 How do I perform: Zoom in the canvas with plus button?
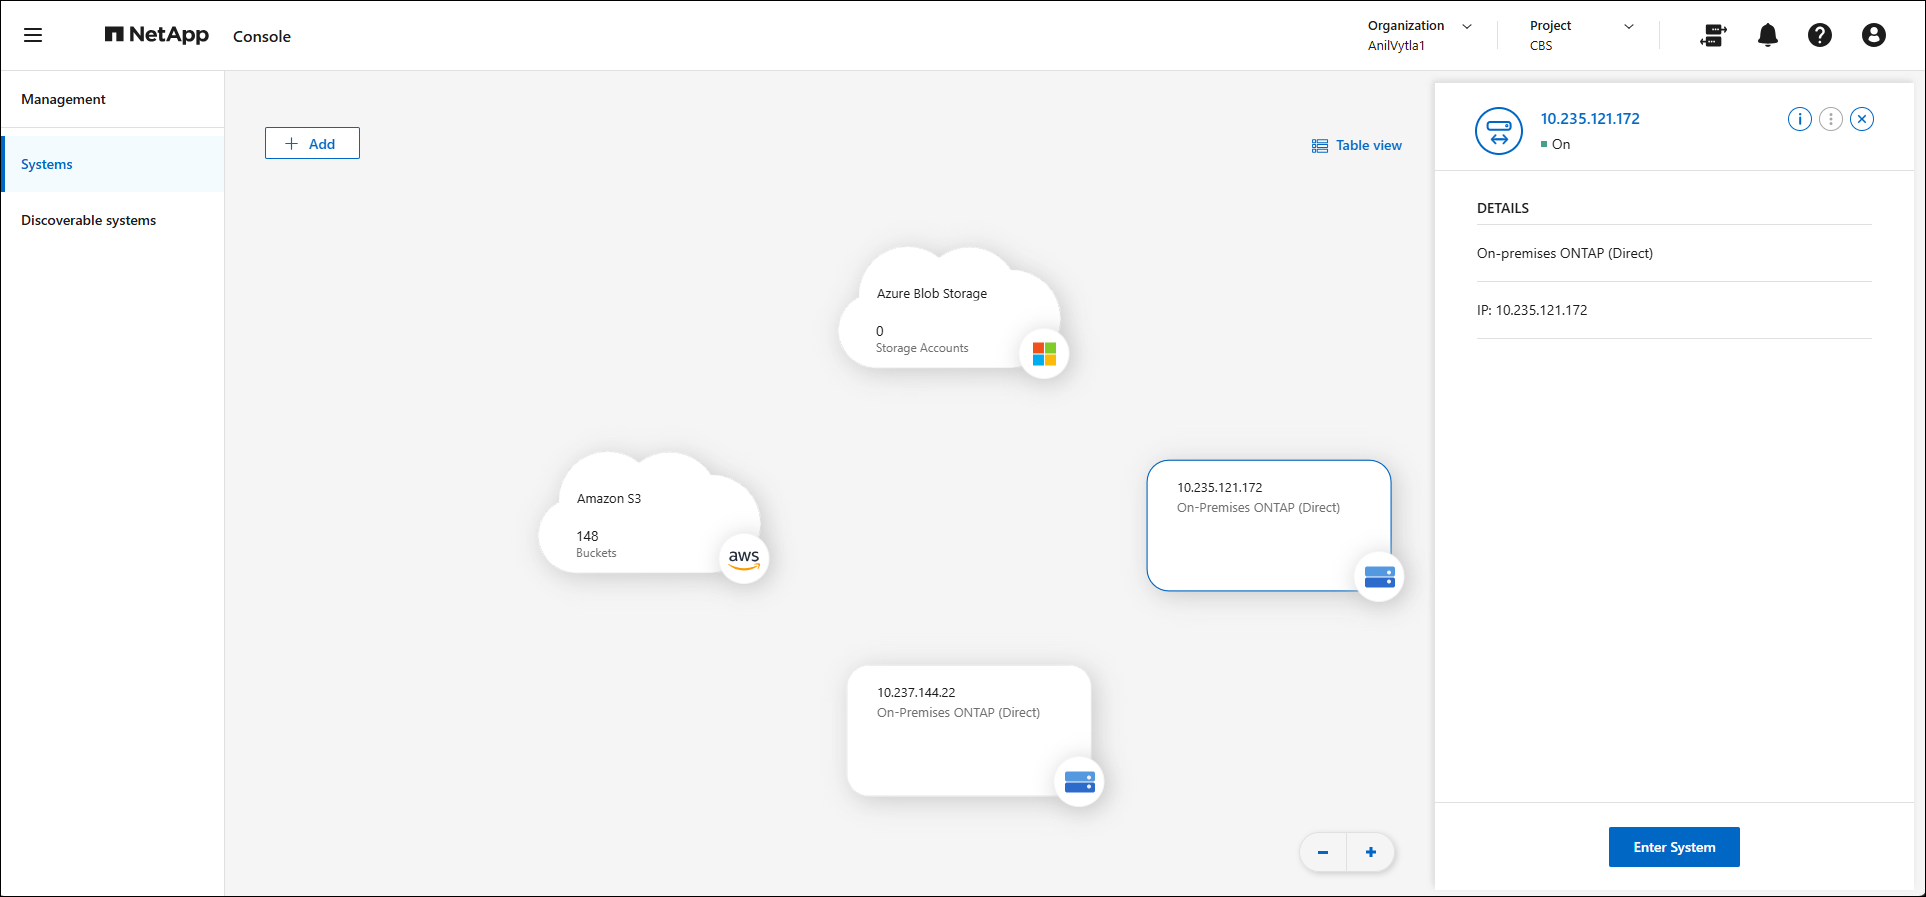[x=1370, y=852]
